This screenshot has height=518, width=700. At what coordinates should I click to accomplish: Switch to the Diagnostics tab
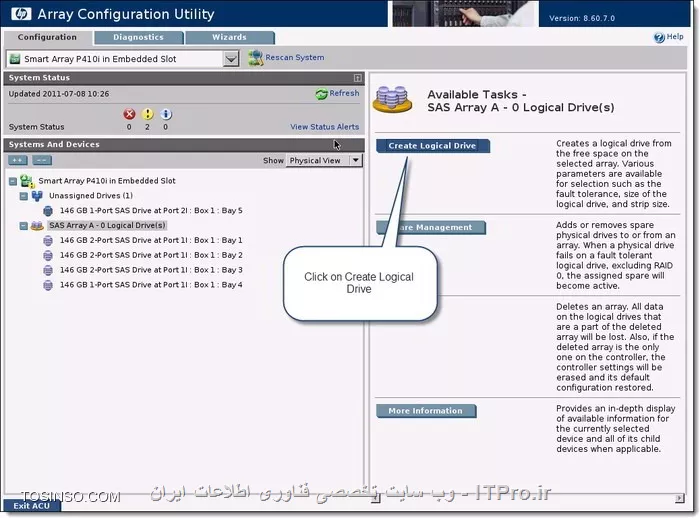[x=138, y=38]
